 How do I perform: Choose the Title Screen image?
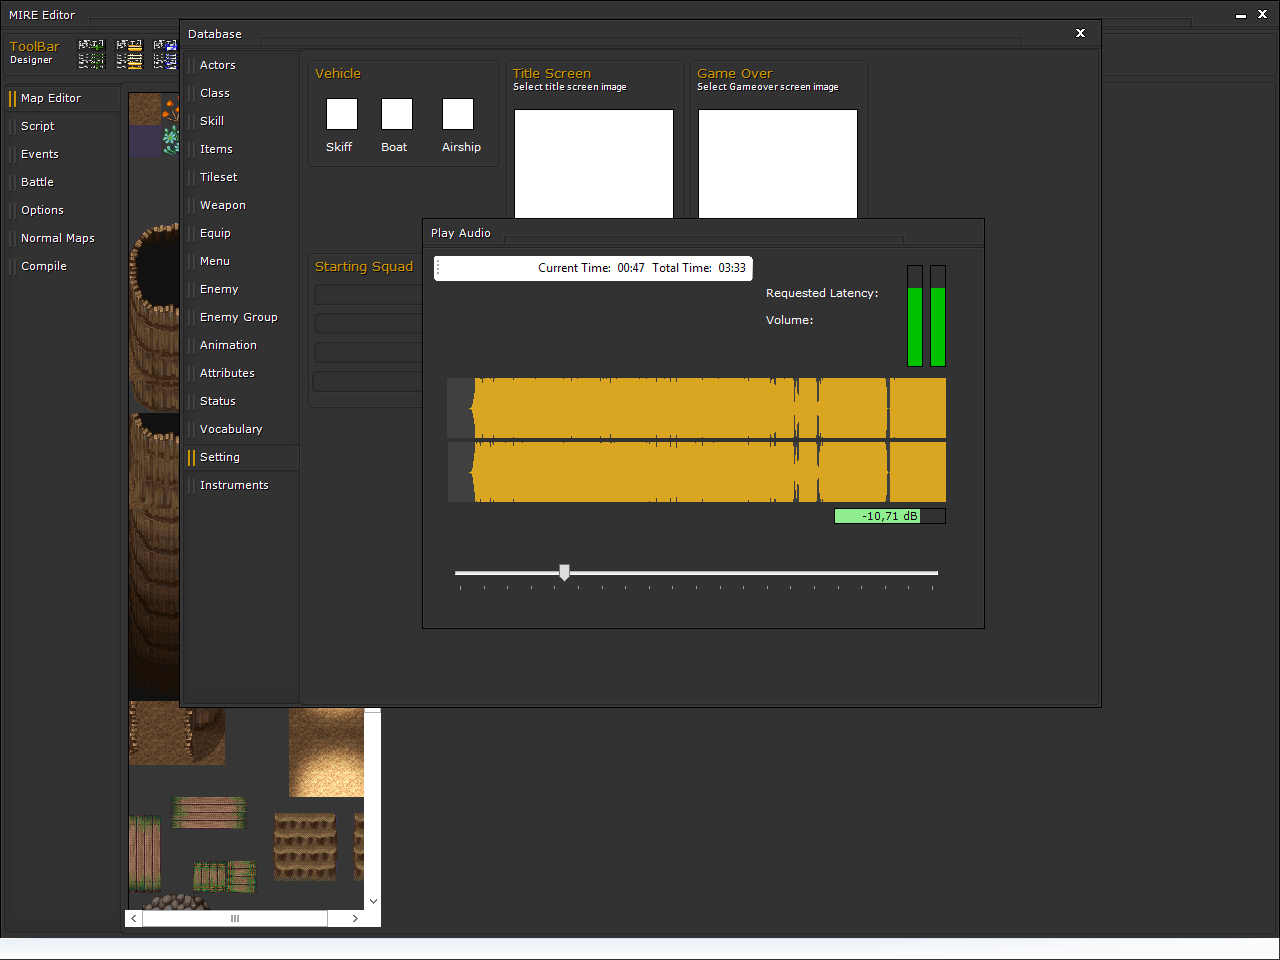tap(594, 164)
